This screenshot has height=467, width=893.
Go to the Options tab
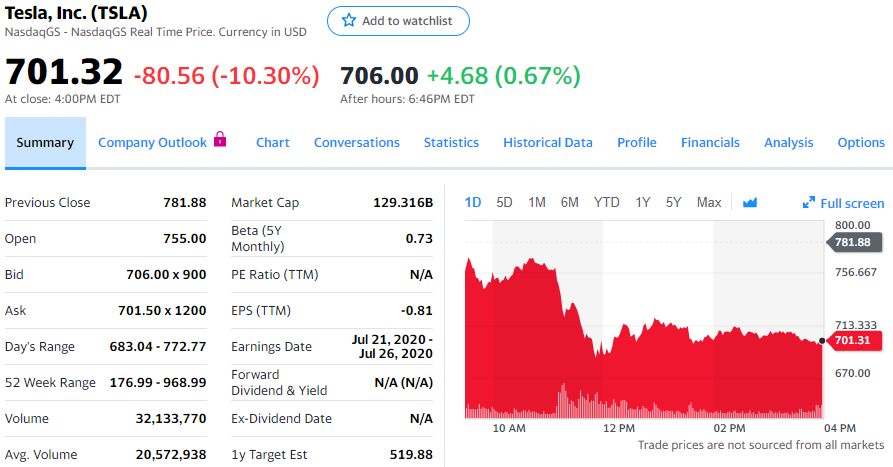click(x=861, y=143)
